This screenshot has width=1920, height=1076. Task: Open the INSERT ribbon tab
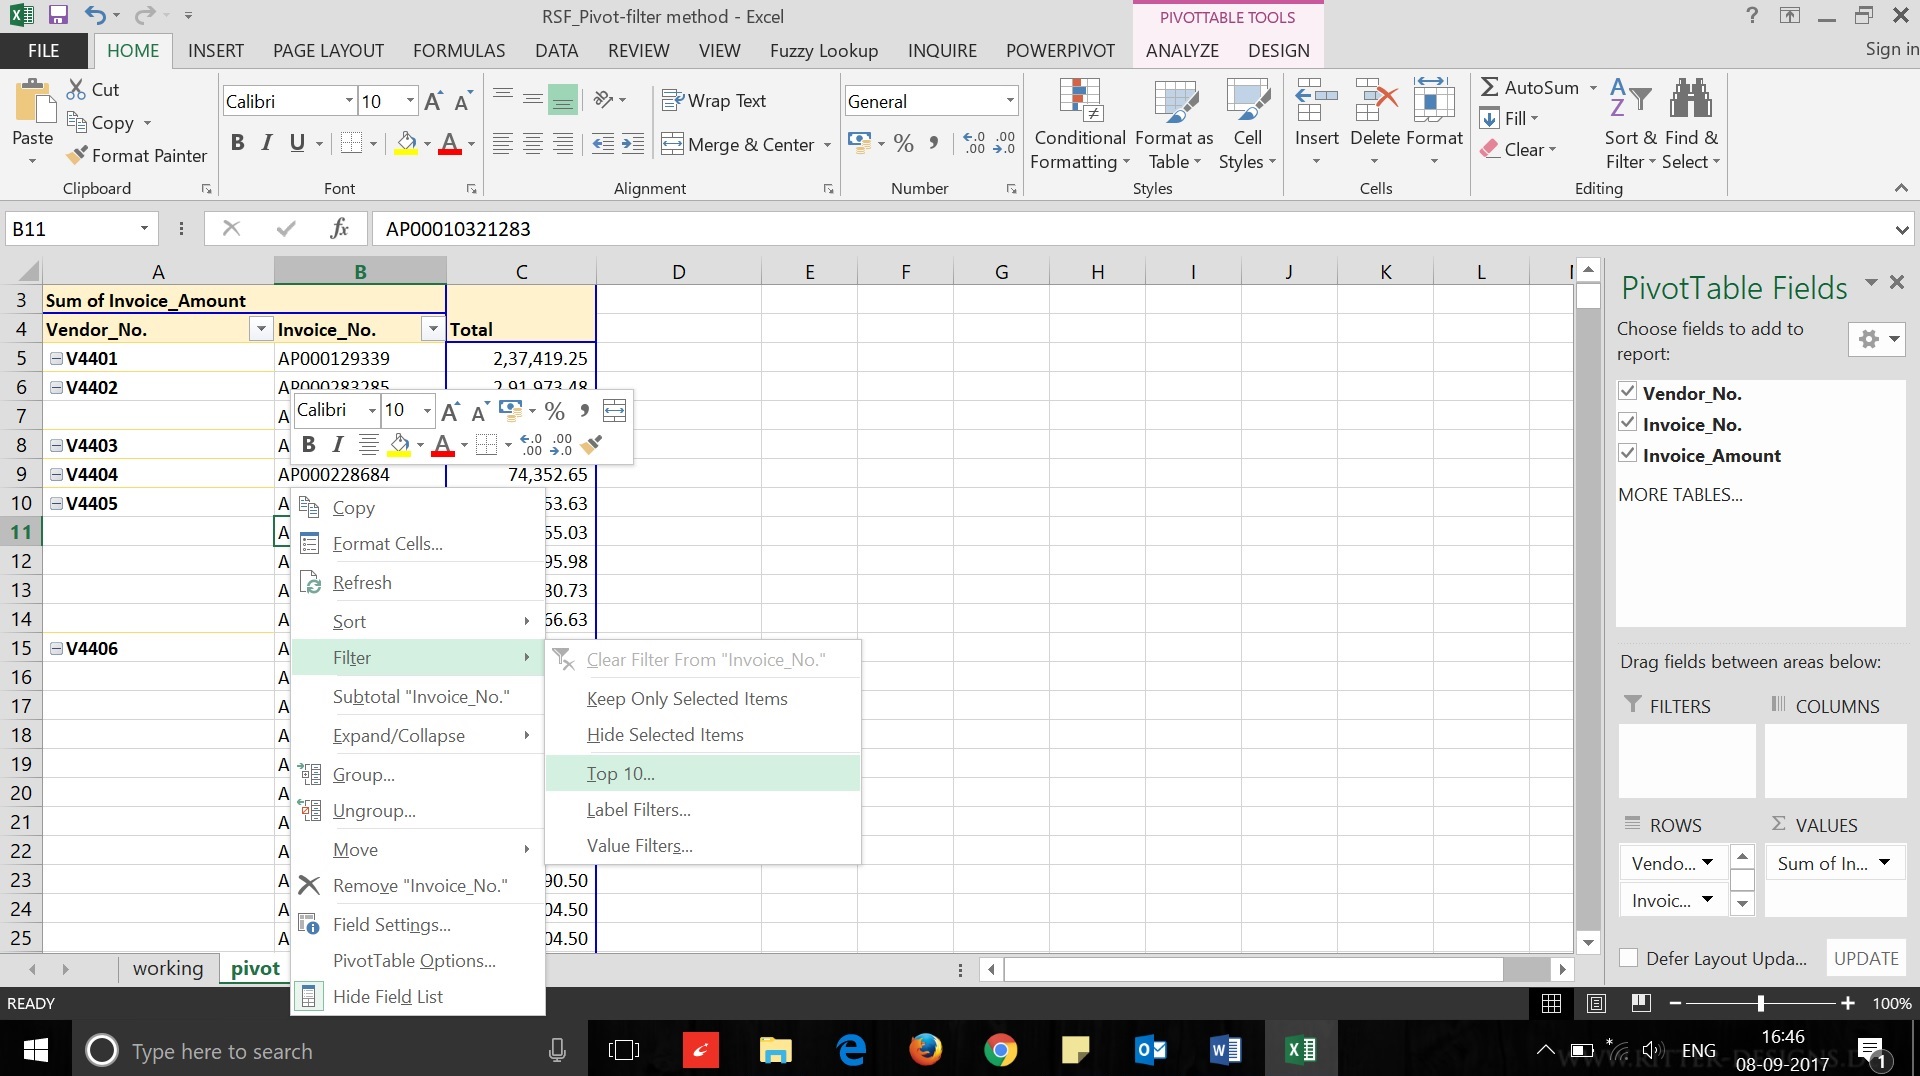point(216,51)
